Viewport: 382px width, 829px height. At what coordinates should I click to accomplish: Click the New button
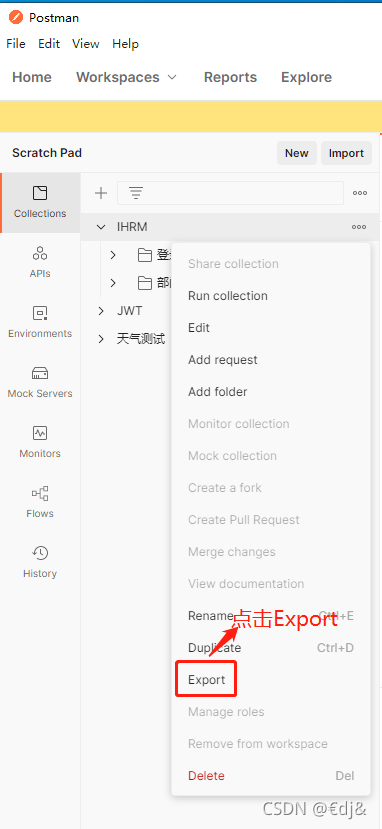tap(296, 153)
